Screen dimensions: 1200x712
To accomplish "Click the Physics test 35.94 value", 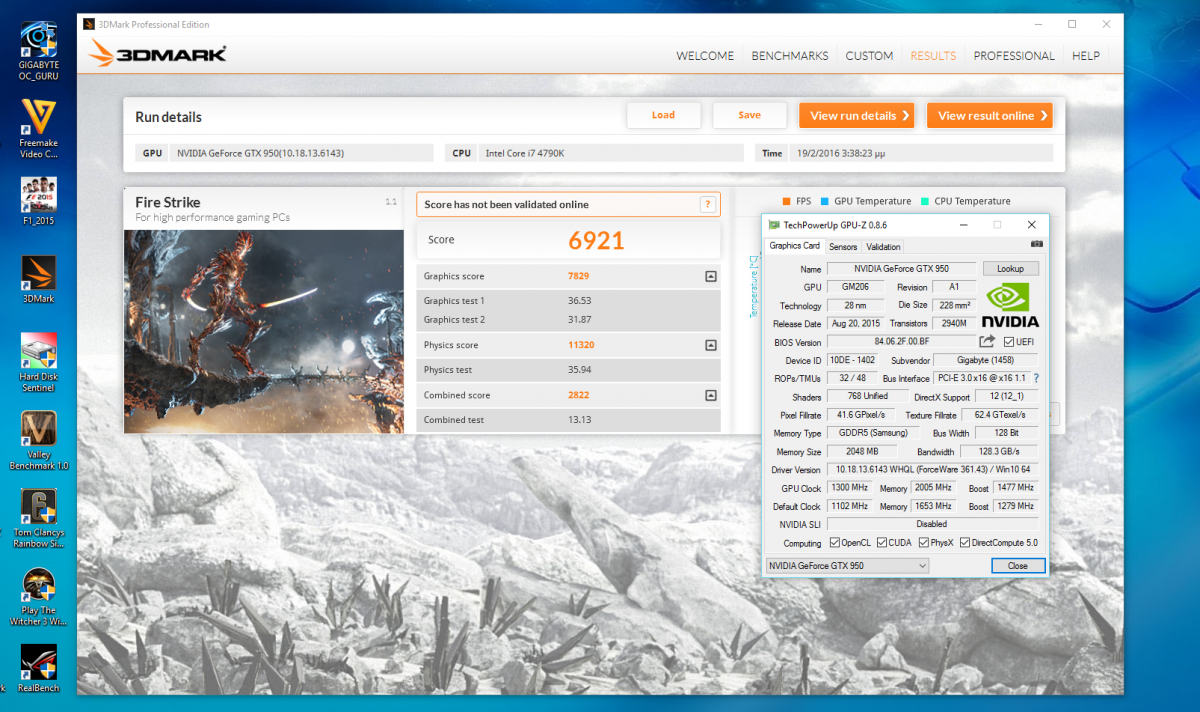I will [579, 370].
